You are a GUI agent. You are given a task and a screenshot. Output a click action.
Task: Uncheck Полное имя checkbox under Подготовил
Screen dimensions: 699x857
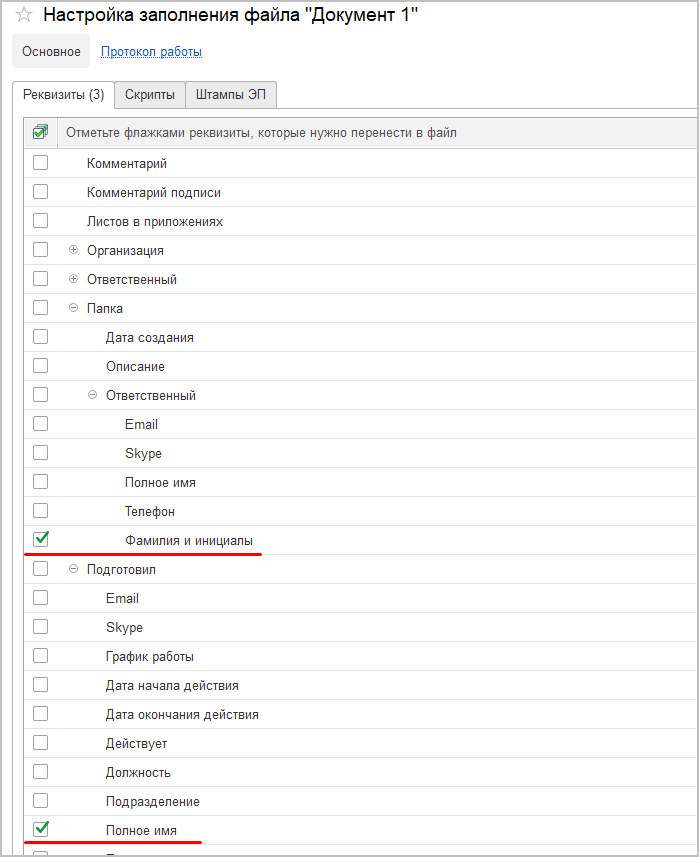coord(41,829)
